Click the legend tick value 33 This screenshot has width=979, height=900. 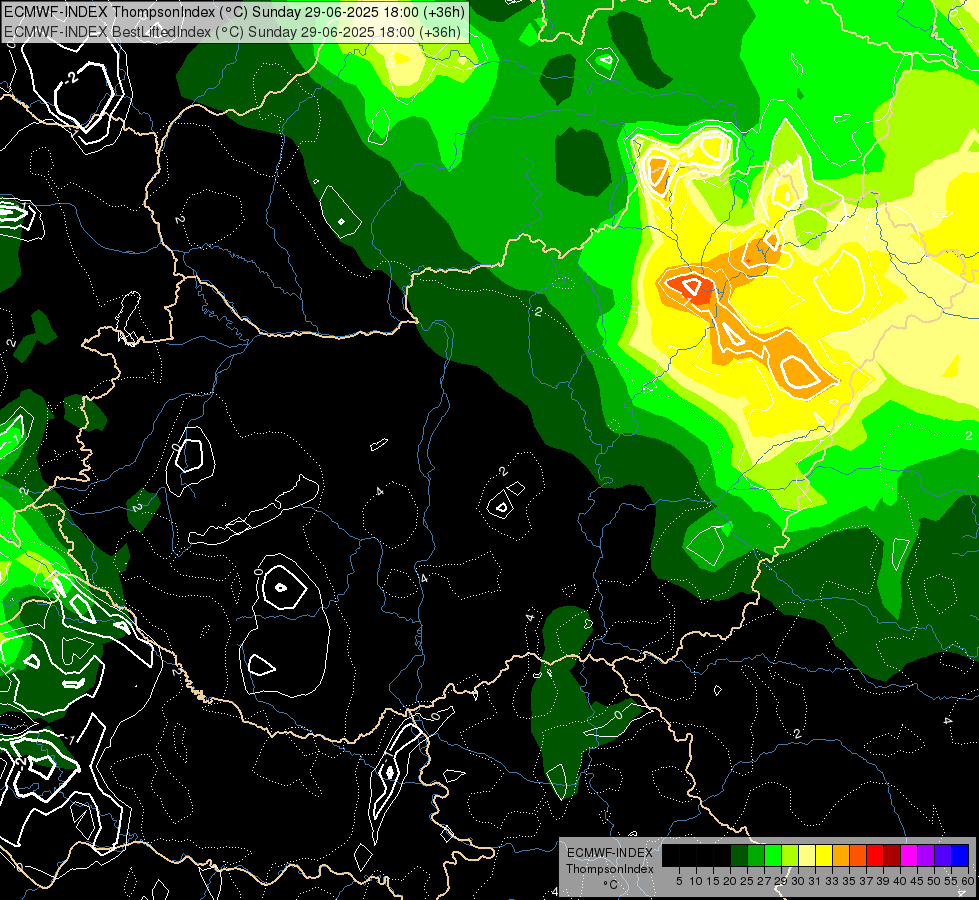point(832,881)
